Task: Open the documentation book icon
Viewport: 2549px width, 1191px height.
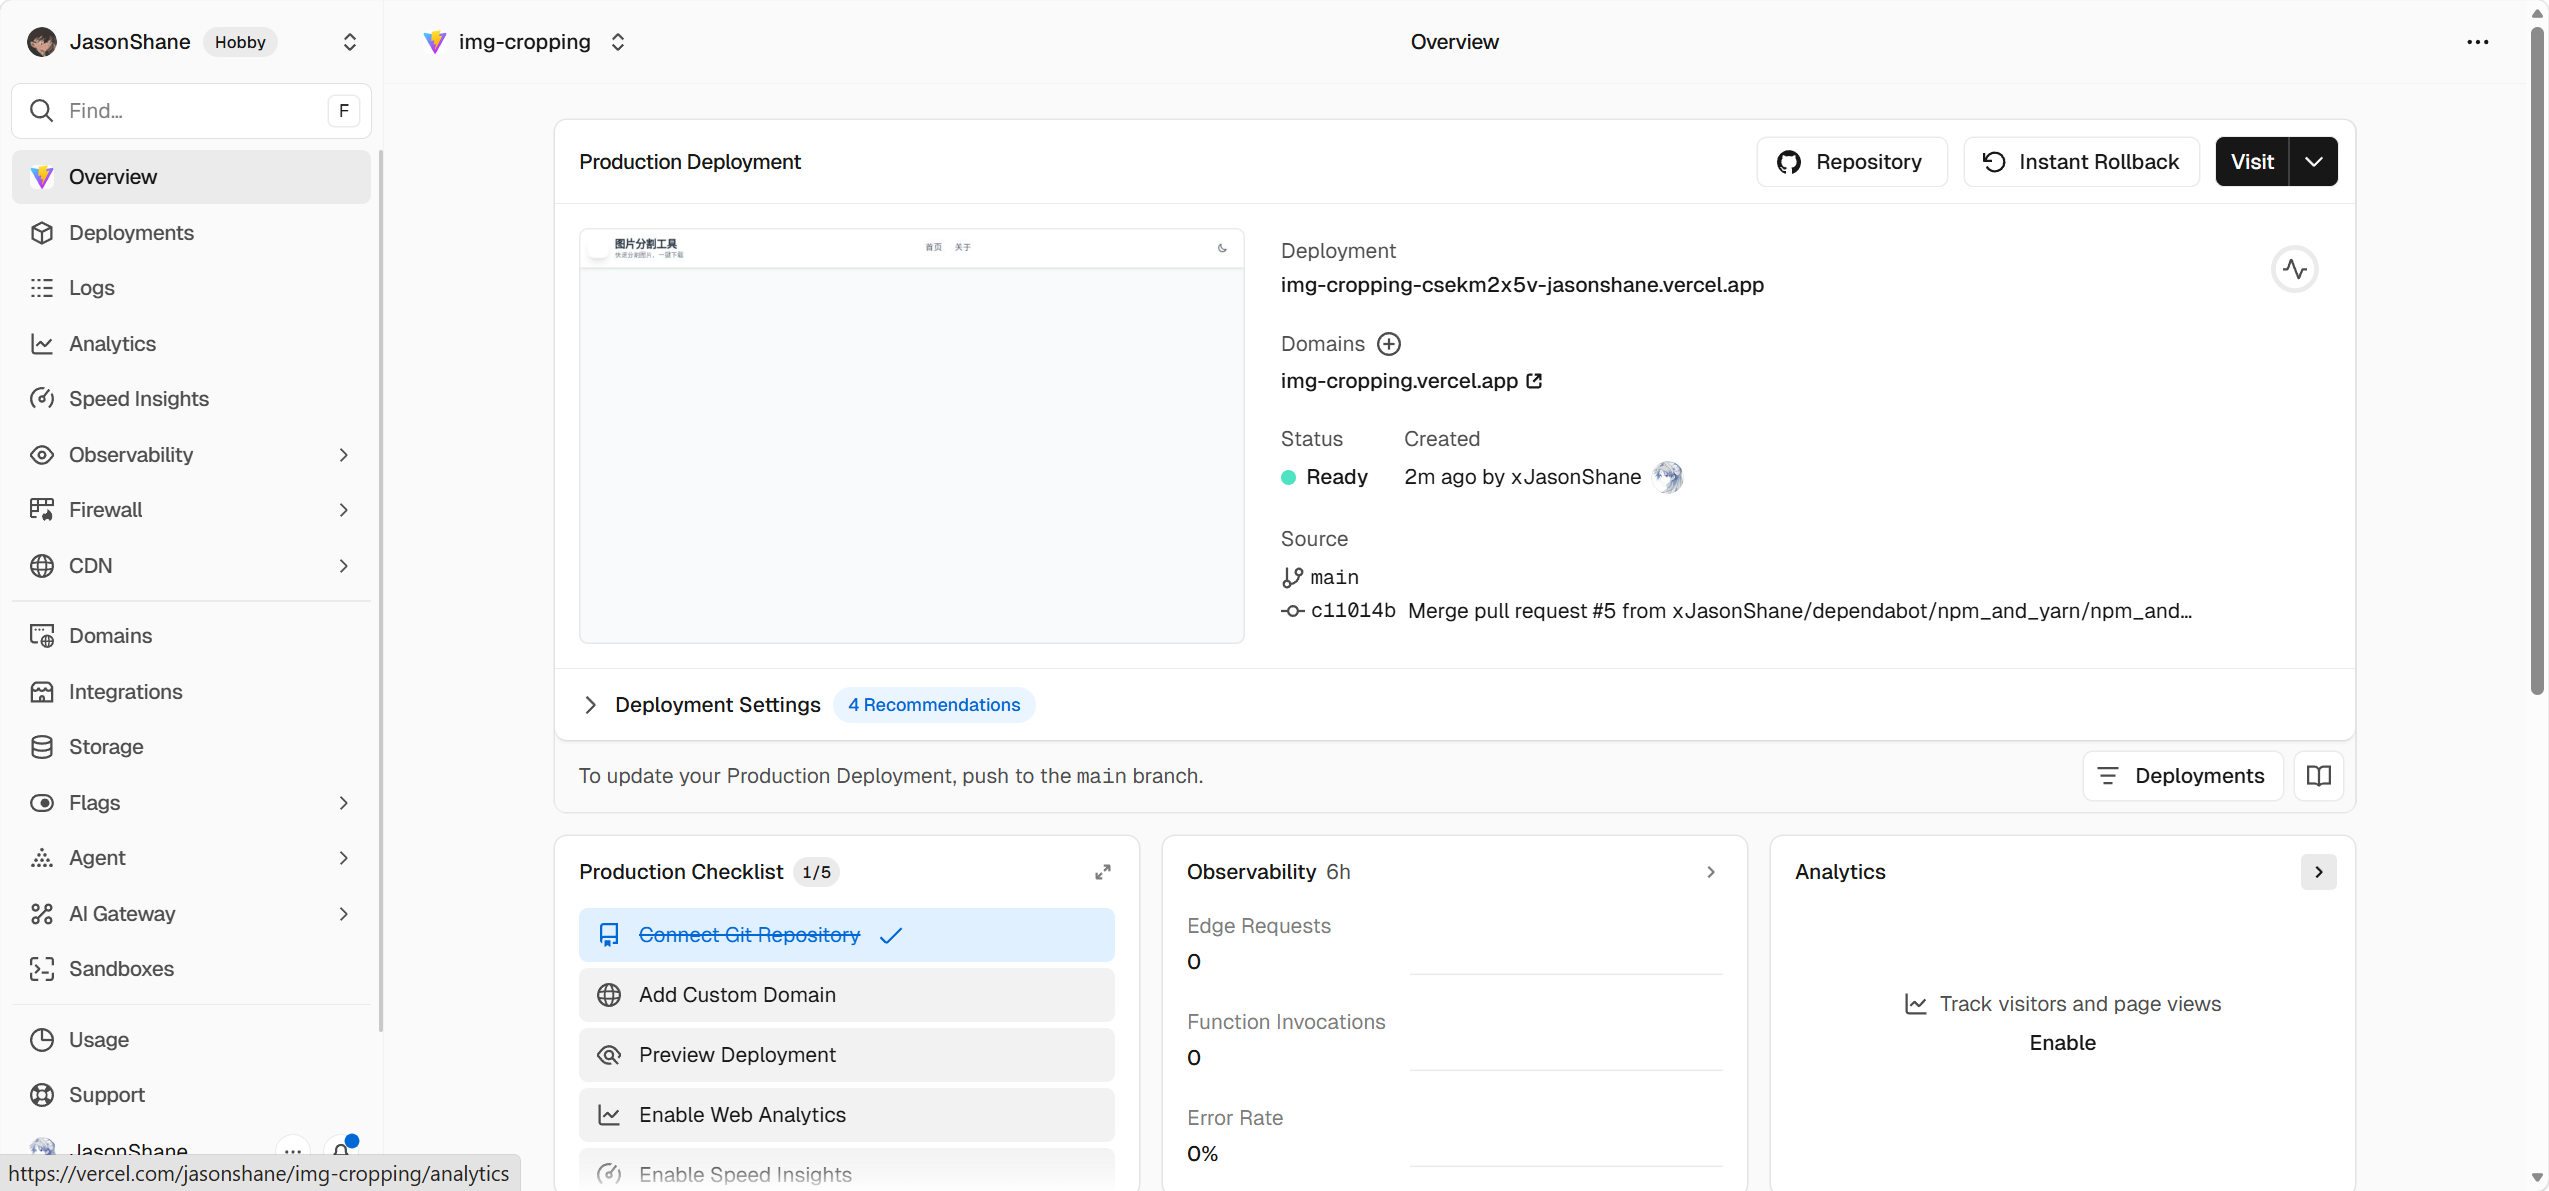Action: (x=2318, y=776)
